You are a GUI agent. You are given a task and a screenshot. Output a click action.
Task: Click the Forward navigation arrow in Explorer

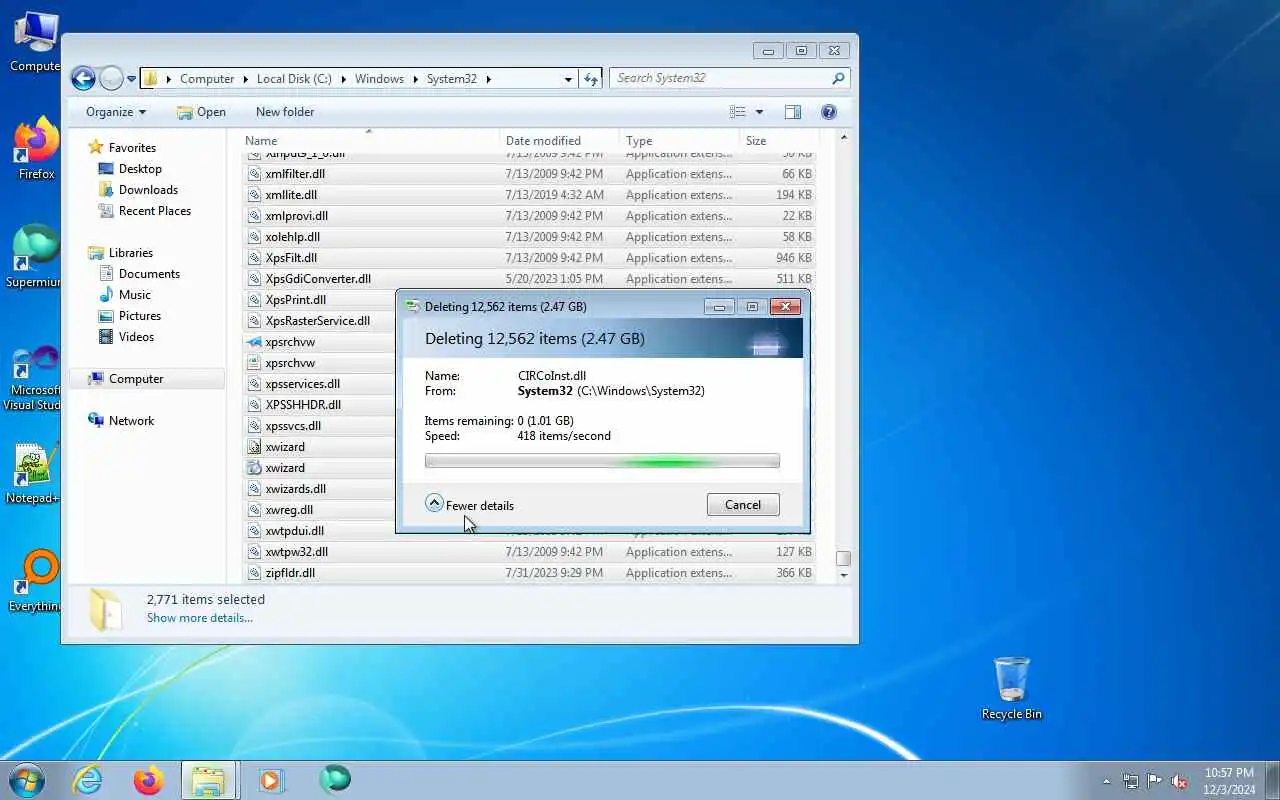[x=112, y=78]
